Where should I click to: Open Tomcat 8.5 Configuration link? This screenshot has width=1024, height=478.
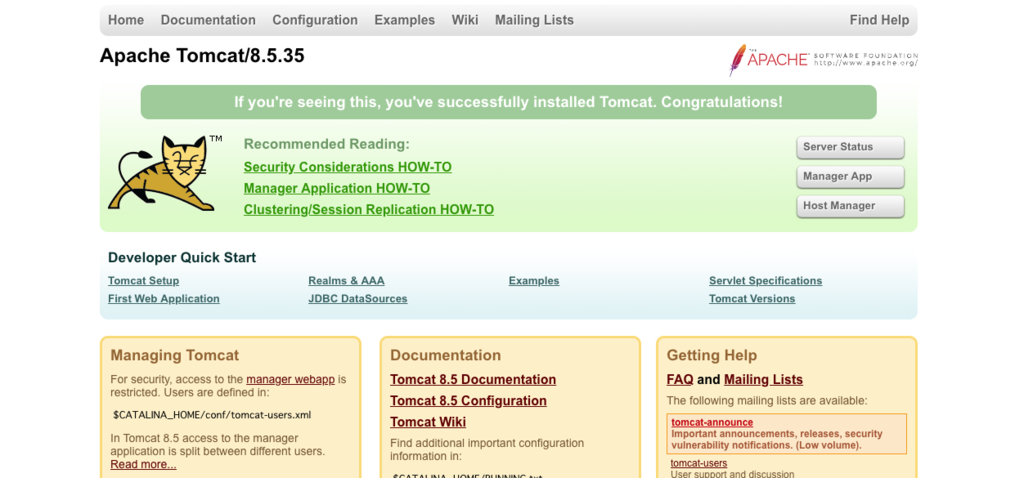pyautogui.click(x=468, y=401)
